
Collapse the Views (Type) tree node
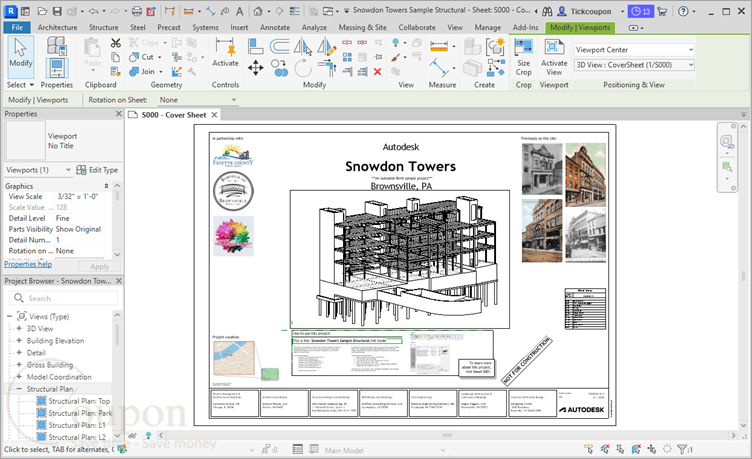coord(10,317)
